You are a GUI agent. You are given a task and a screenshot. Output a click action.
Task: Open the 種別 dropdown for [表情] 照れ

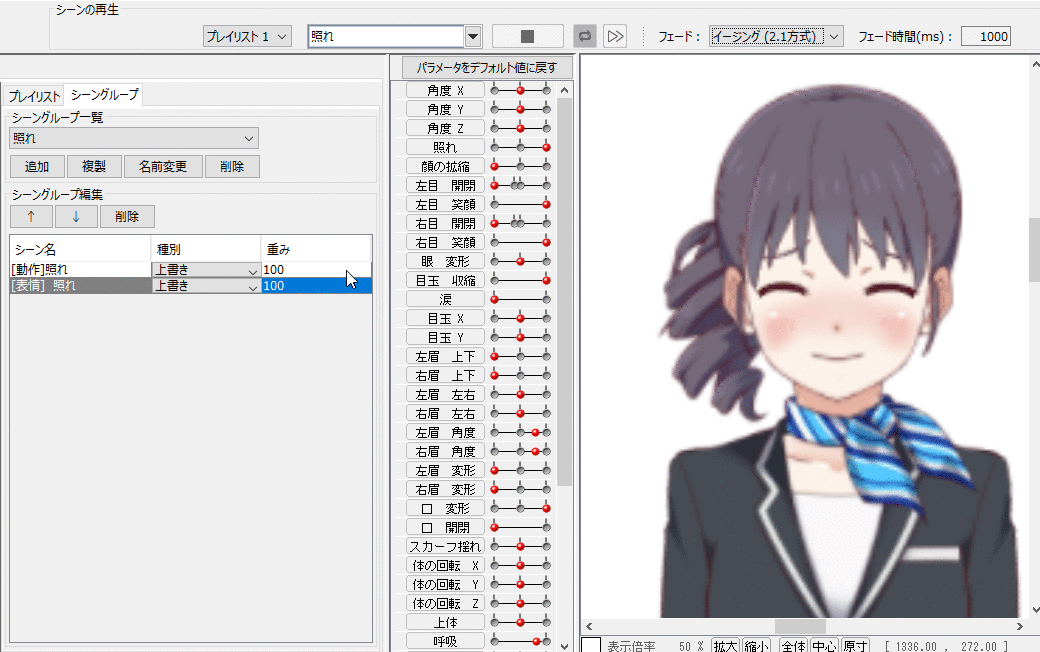click(x=206, y=285)
